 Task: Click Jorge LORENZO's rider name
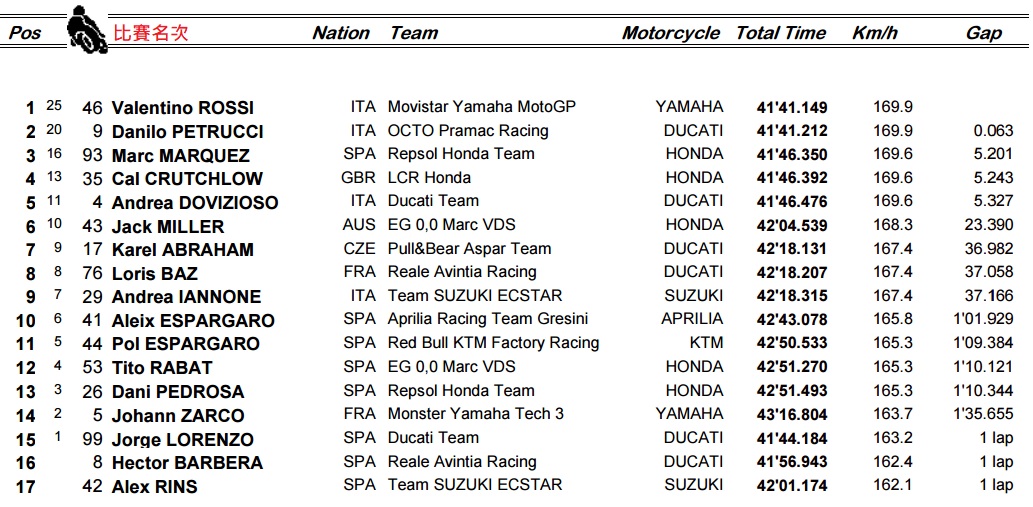coord(183,440)
